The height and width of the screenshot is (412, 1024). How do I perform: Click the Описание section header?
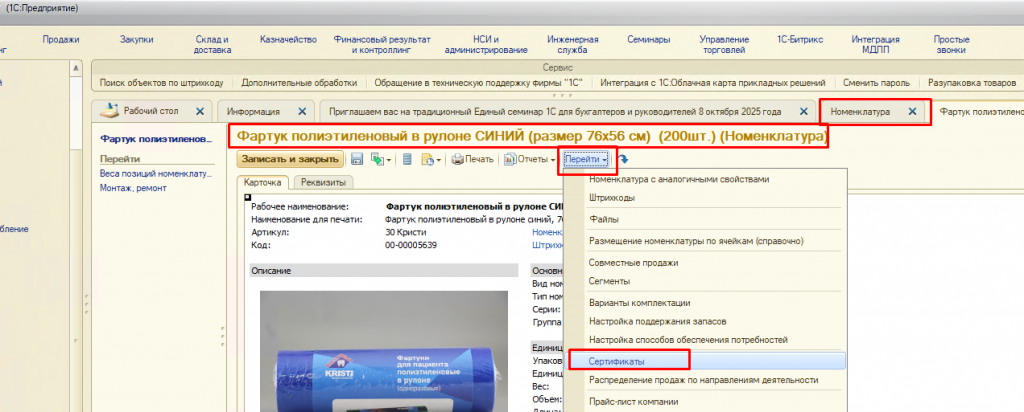pyautogui.click(x=384, y=270)
